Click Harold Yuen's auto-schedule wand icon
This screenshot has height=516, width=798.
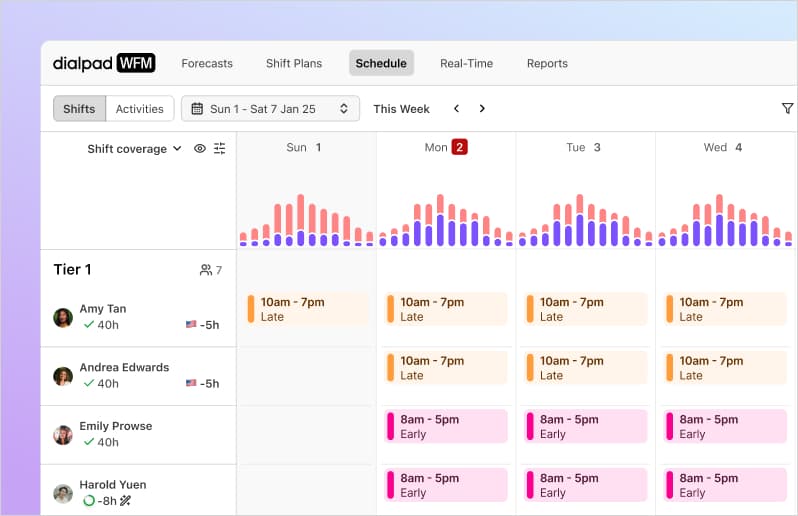tap(125, 501)
